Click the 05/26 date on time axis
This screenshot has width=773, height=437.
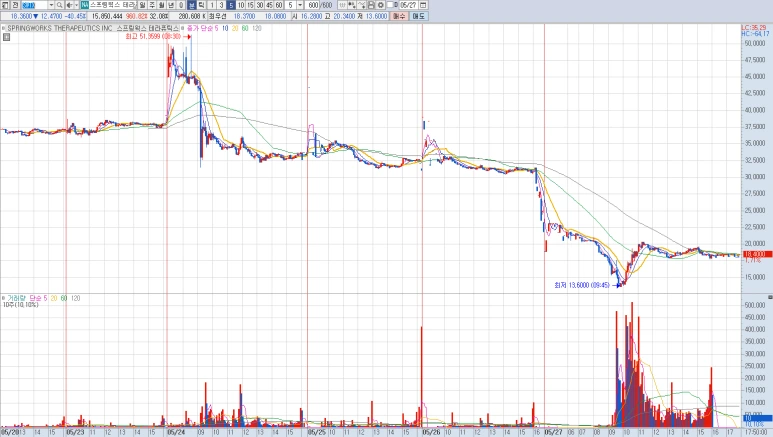(x=431, y=432)
